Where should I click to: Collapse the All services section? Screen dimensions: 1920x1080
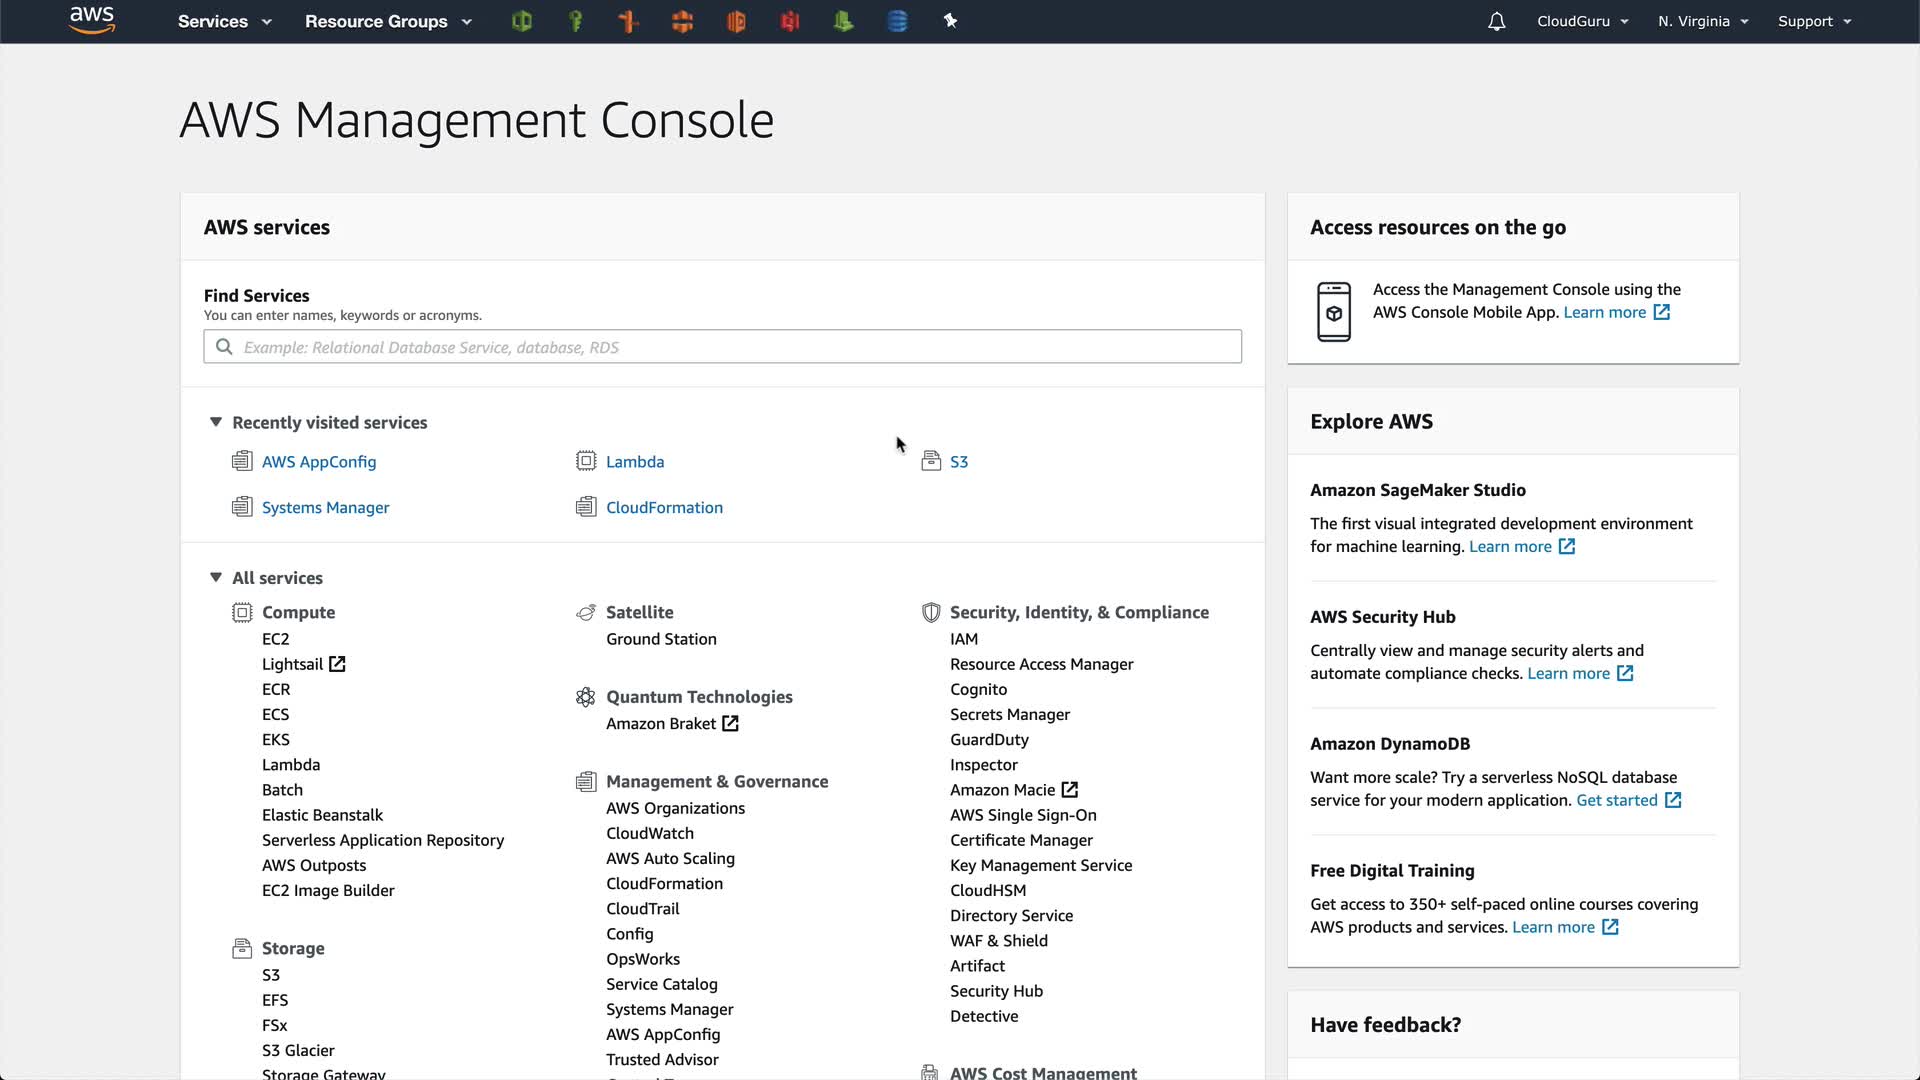click(215, 577)
